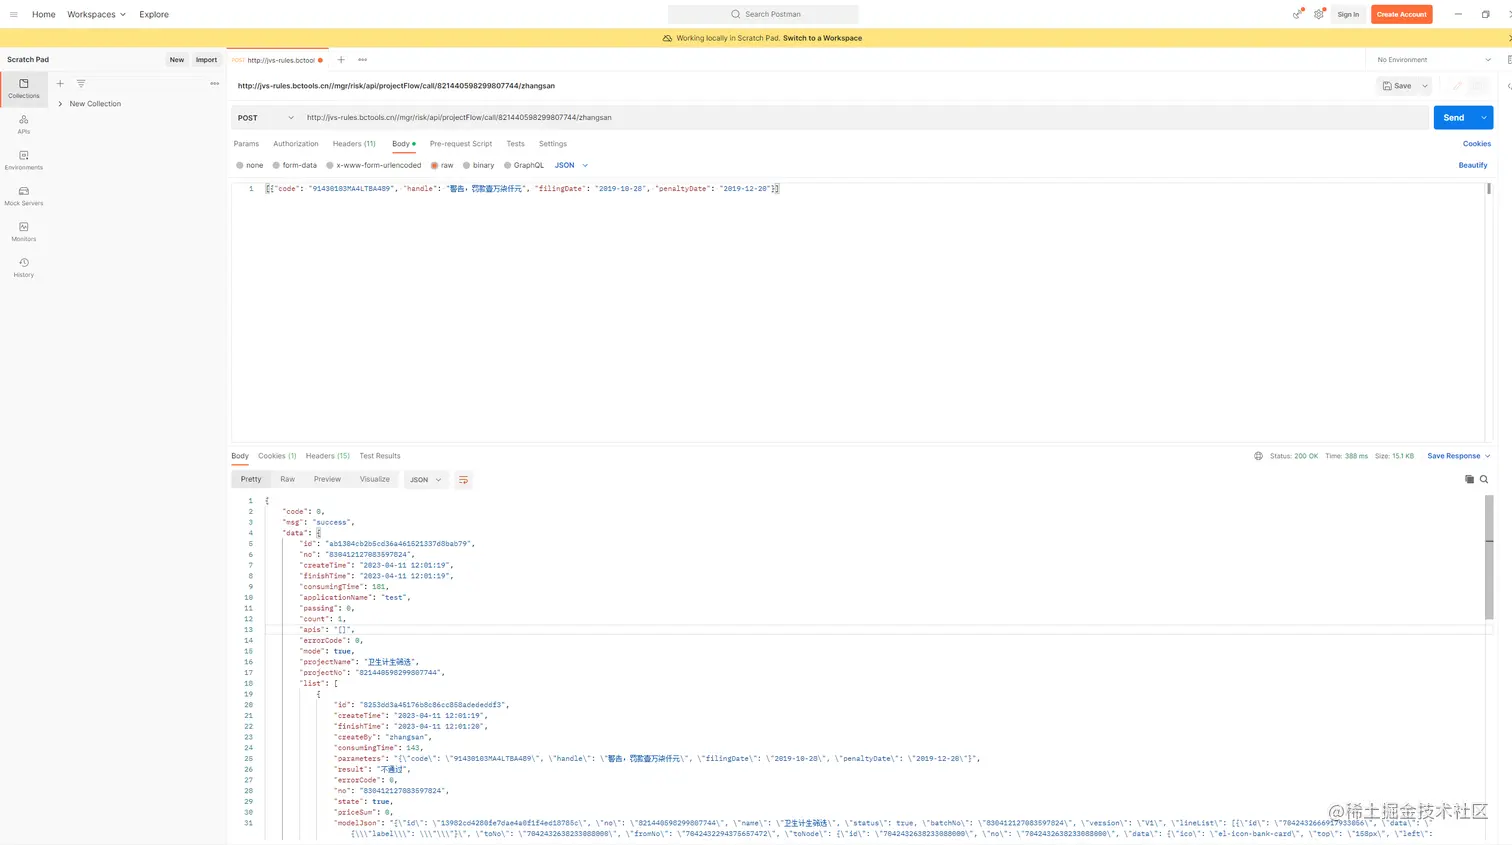Select the 'GraphQL' body type
The image size is (1512, 845).
524,165
